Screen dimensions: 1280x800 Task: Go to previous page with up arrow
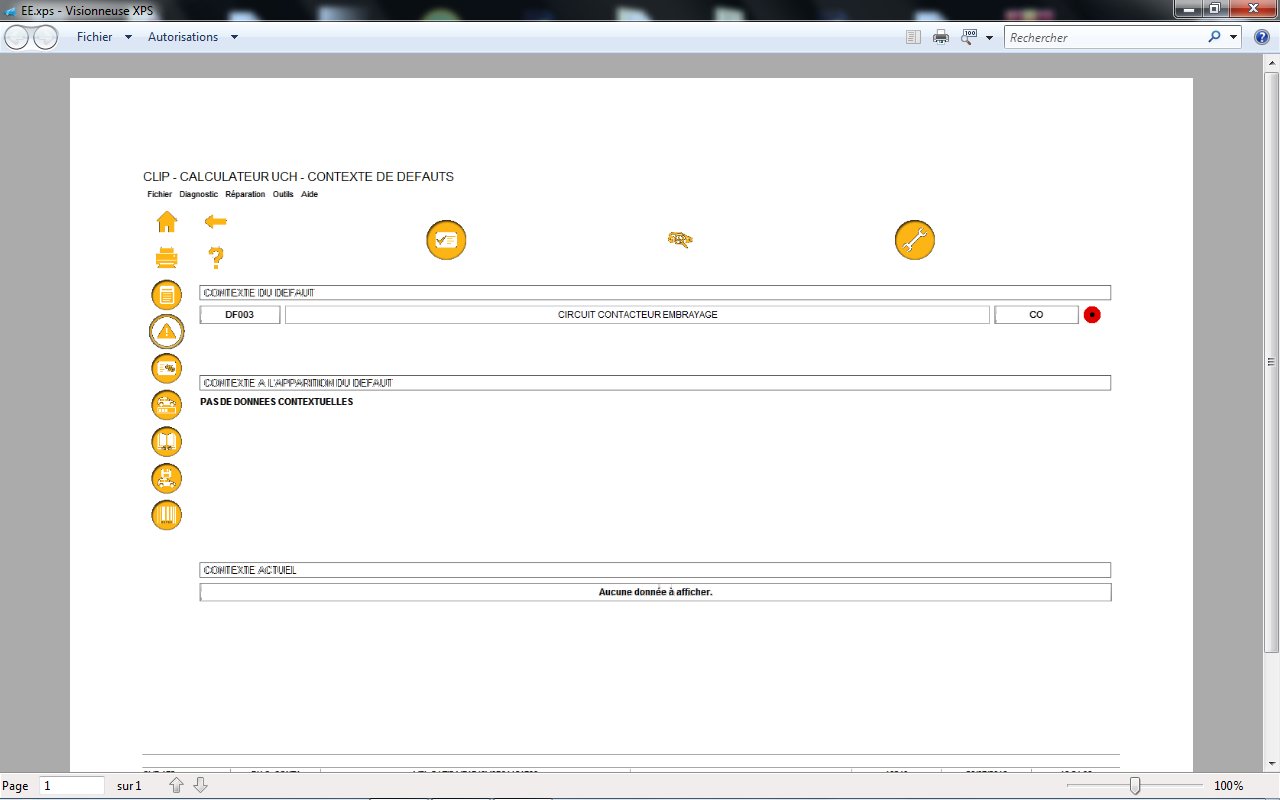(x=177, y=786)
